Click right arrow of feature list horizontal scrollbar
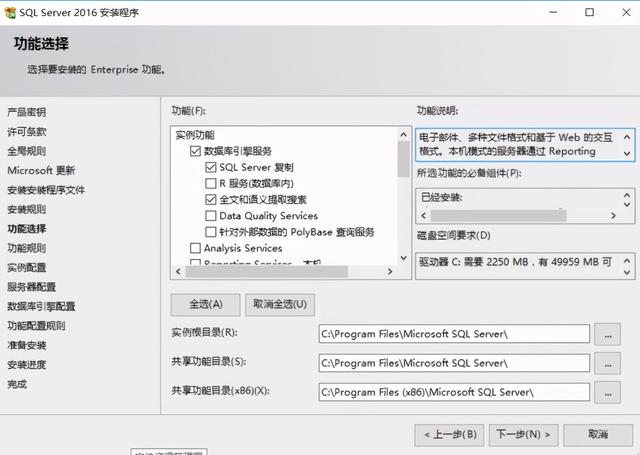Screen dimensions: 640x455 [390, 271]
